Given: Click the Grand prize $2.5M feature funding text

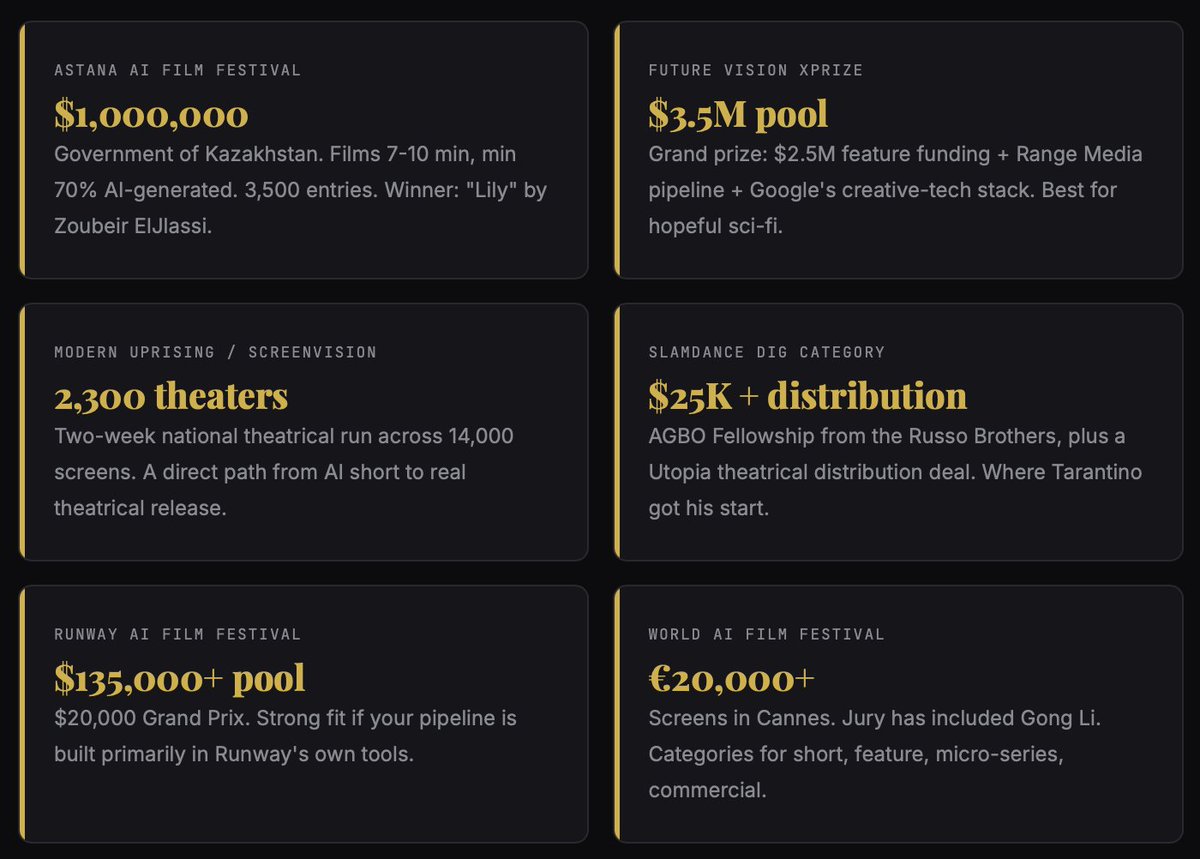Looking at the screenshot, I should (895, 190).
